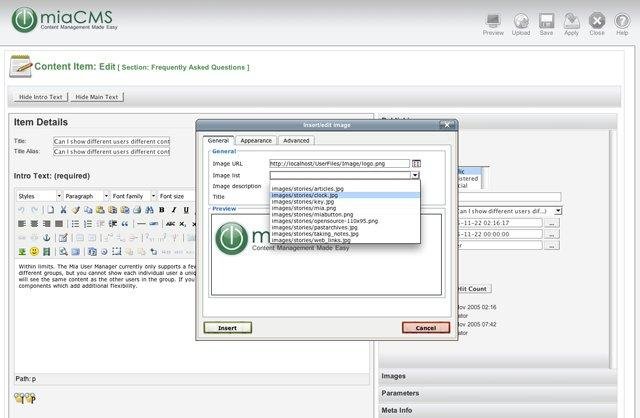Click the Cancel button
640x418 pixels.
coord(426,328)
